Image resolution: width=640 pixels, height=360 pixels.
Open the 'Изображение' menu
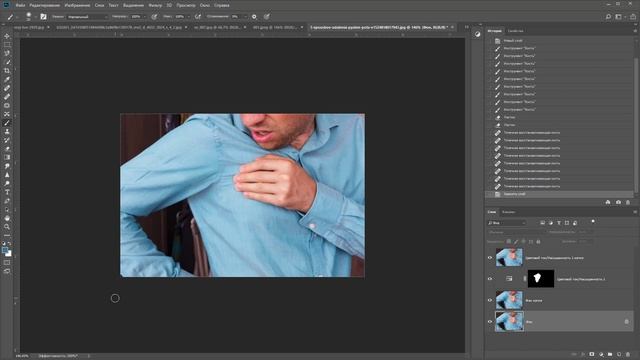[x=77, y=5]
